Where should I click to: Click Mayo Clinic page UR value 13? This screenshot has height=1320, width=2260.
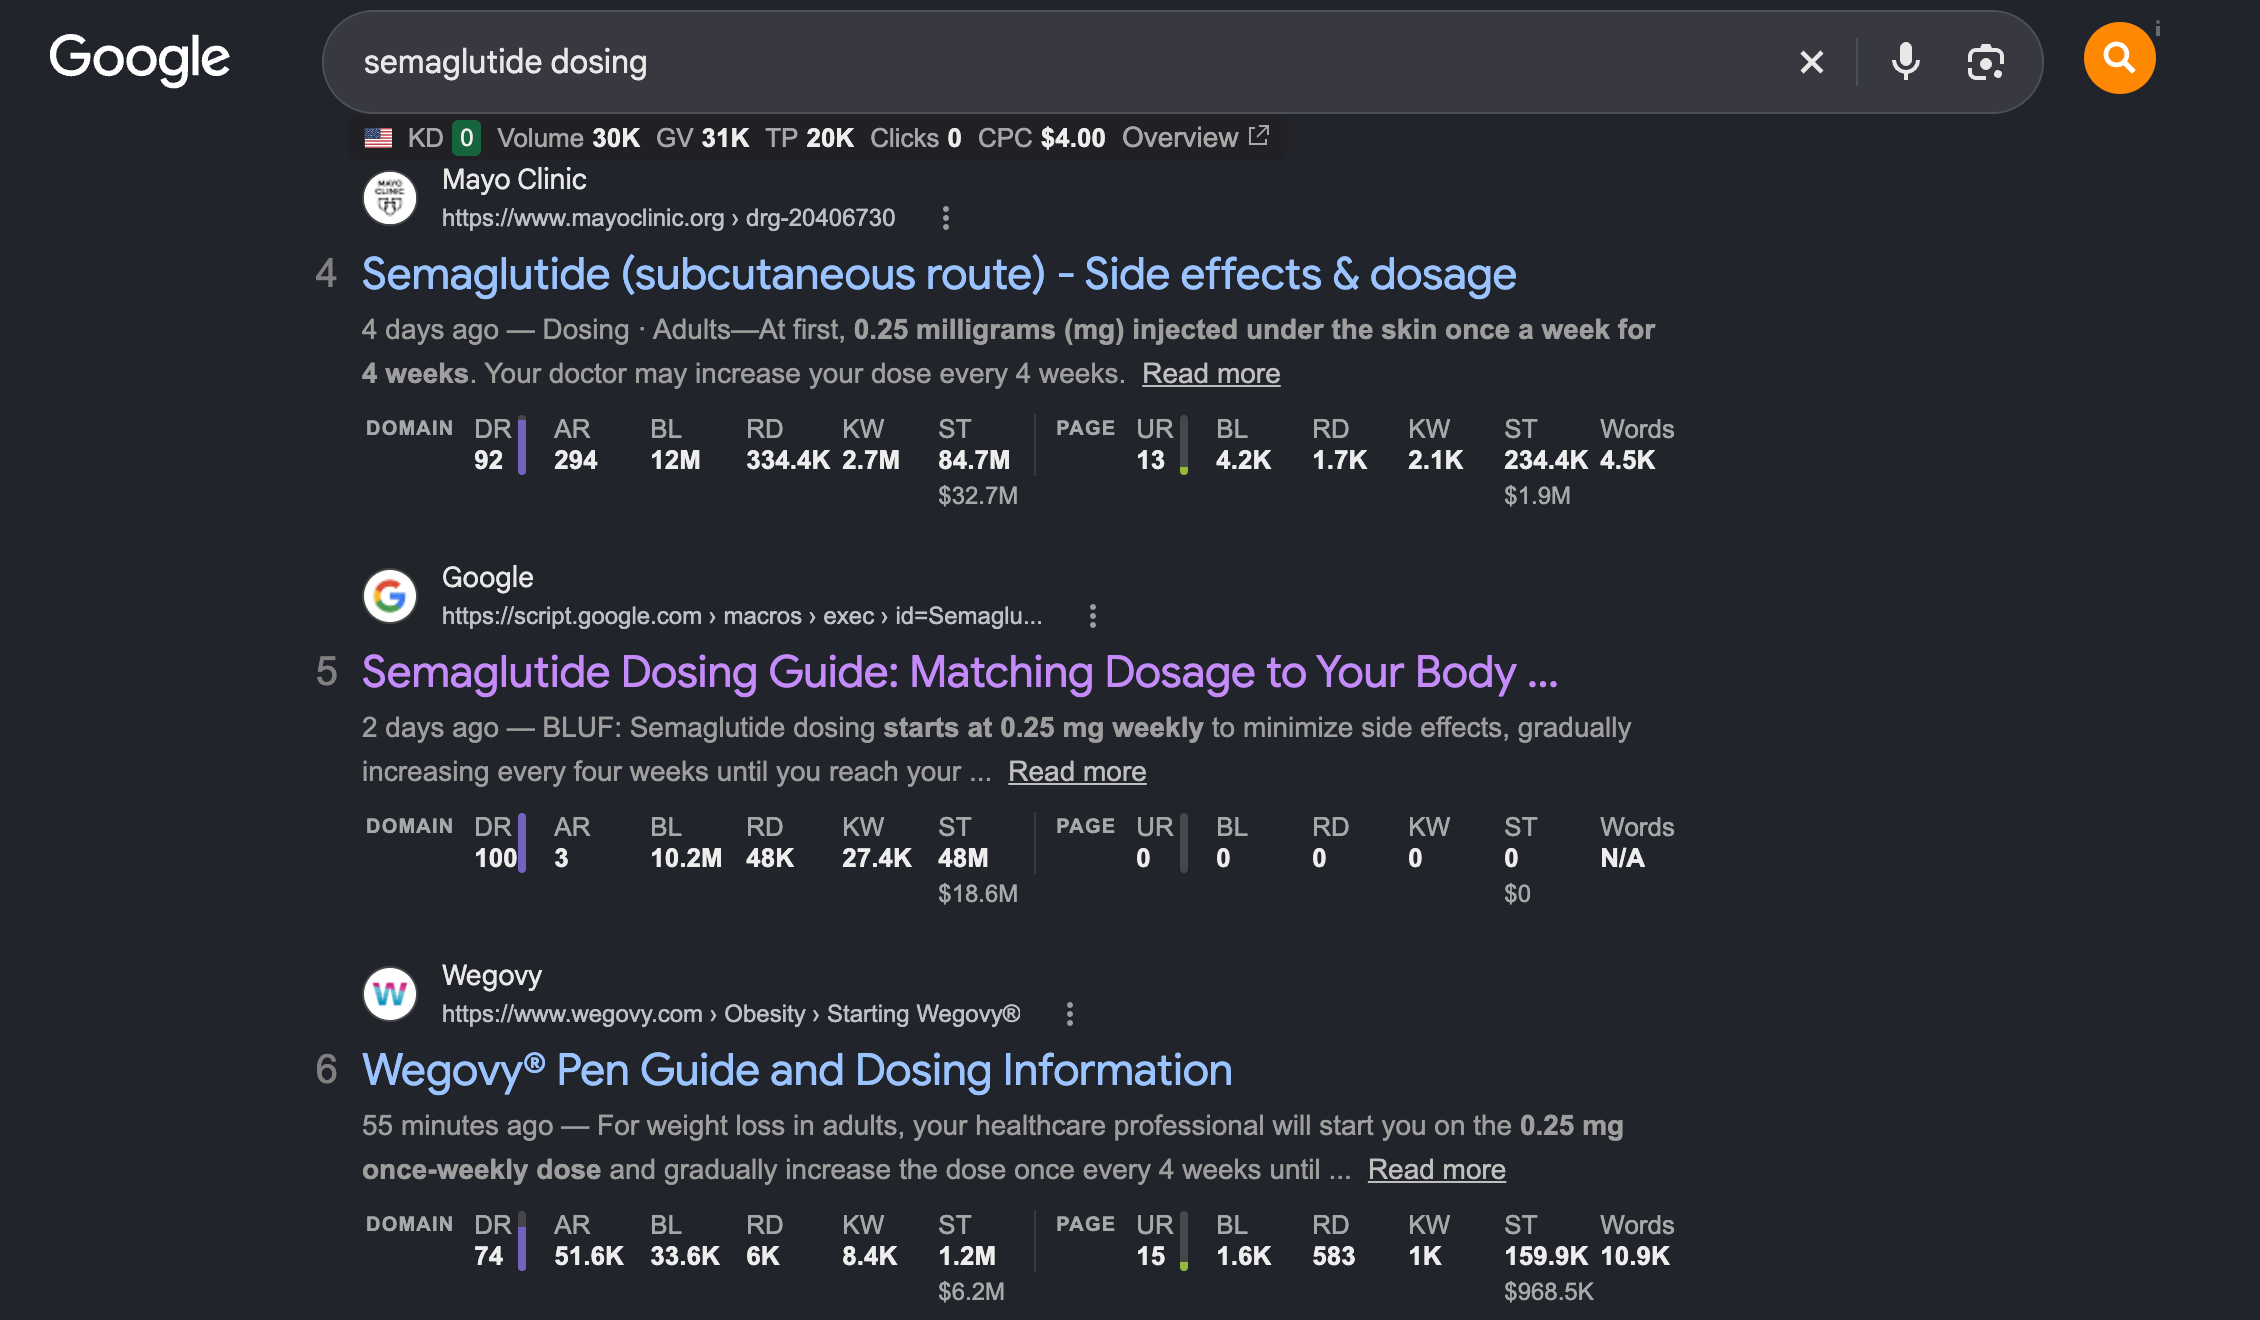pyautogui.click(x=1151, y=460)
